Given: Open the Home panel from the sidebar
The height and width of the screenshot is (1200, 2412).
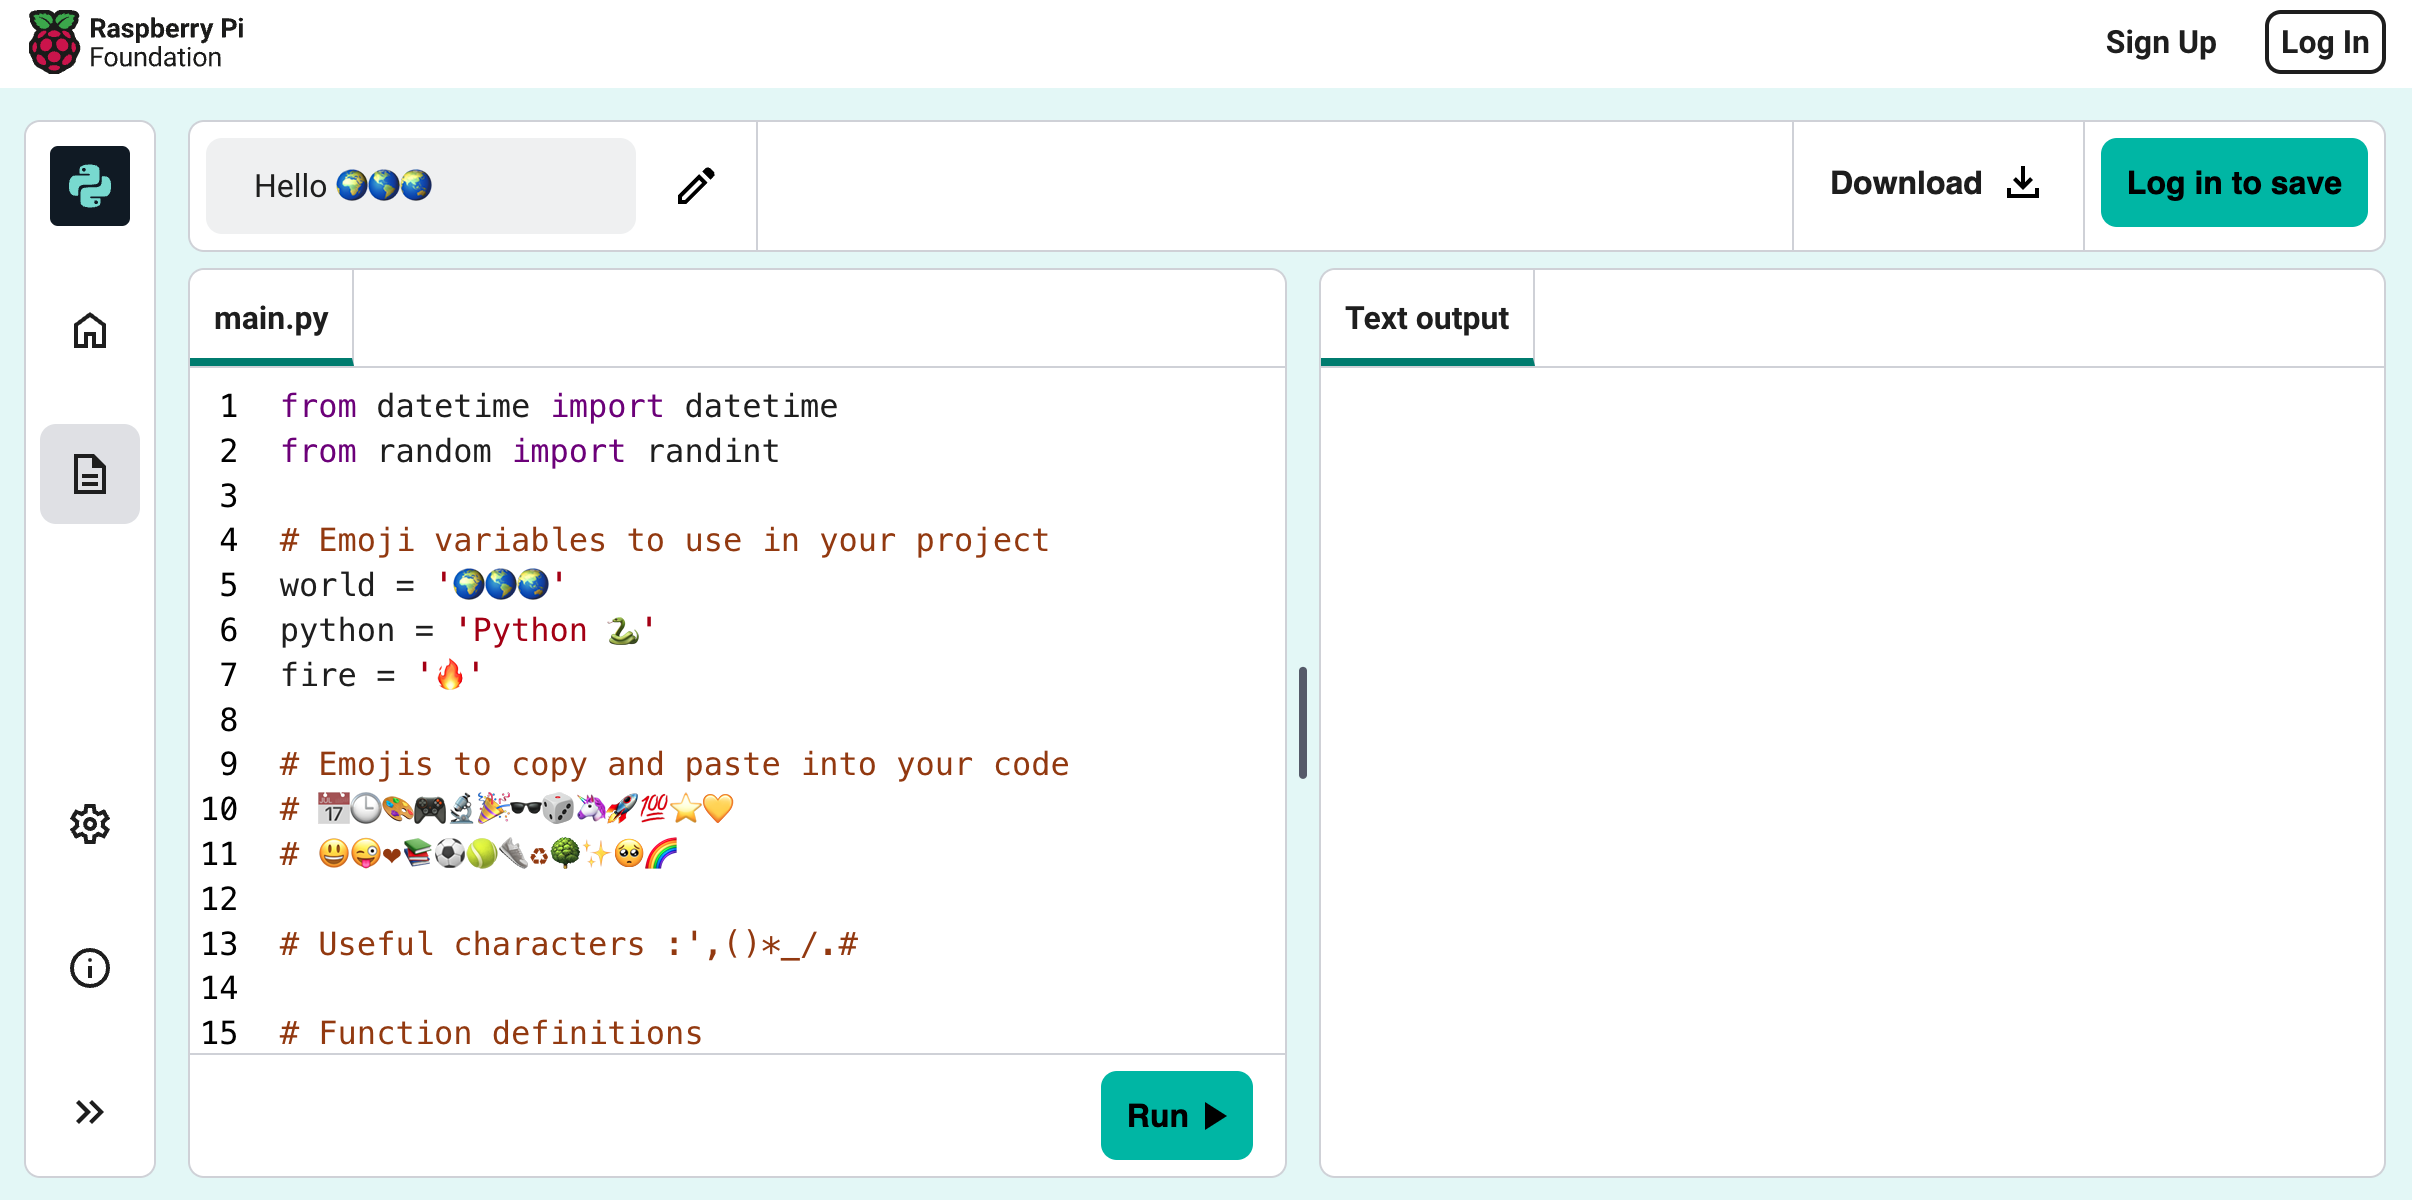Looking at the screenshot, I should pyautogui.click(x=90, y=331).
